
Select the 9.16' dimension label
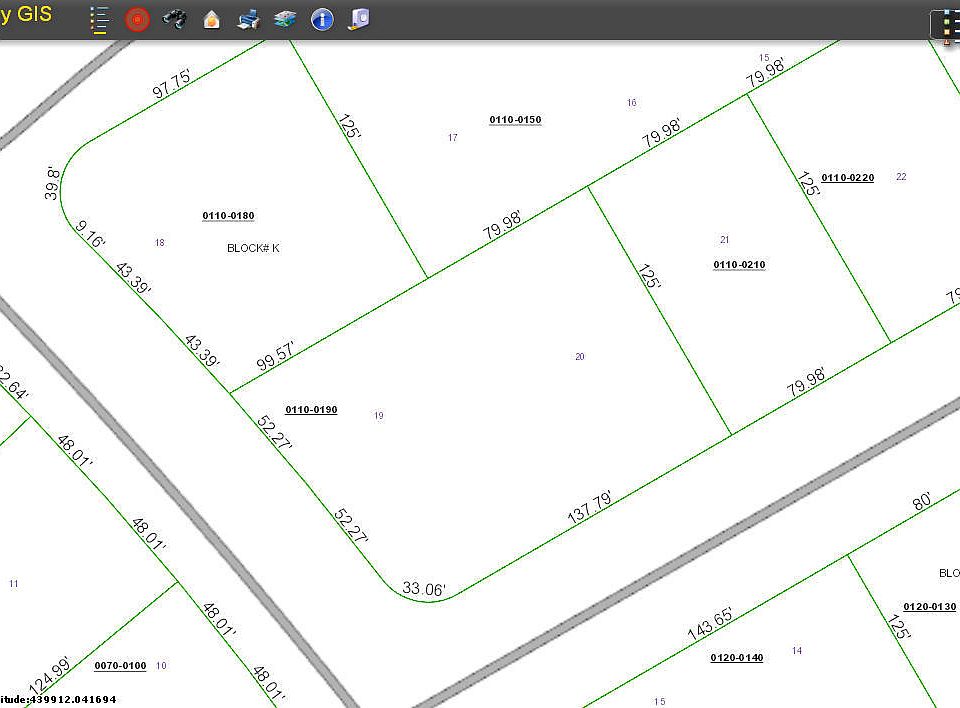90,235
